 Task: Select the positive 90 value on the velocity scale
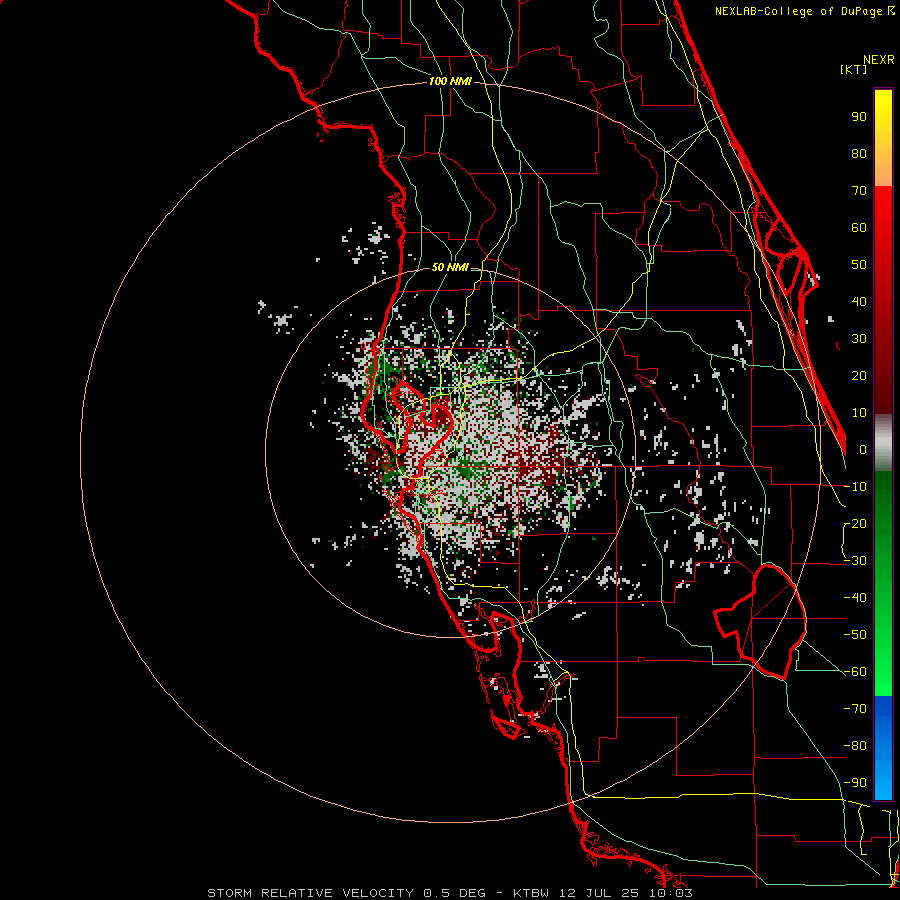859,117
